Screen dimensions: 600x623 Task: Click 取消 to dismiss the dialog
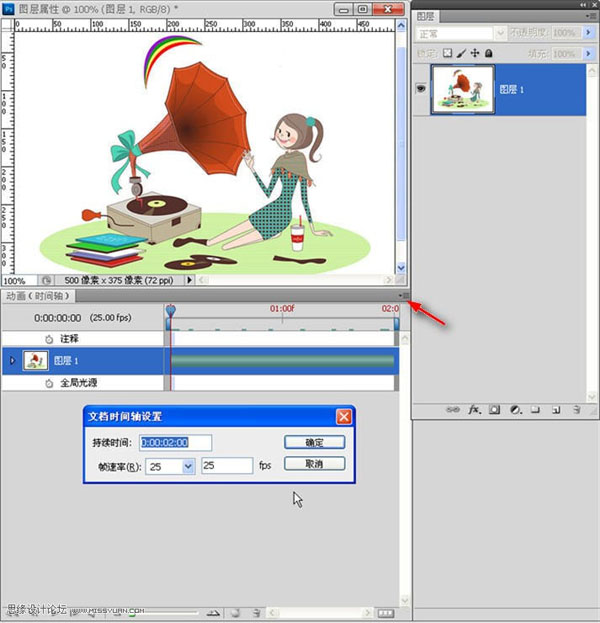[314, 464]
